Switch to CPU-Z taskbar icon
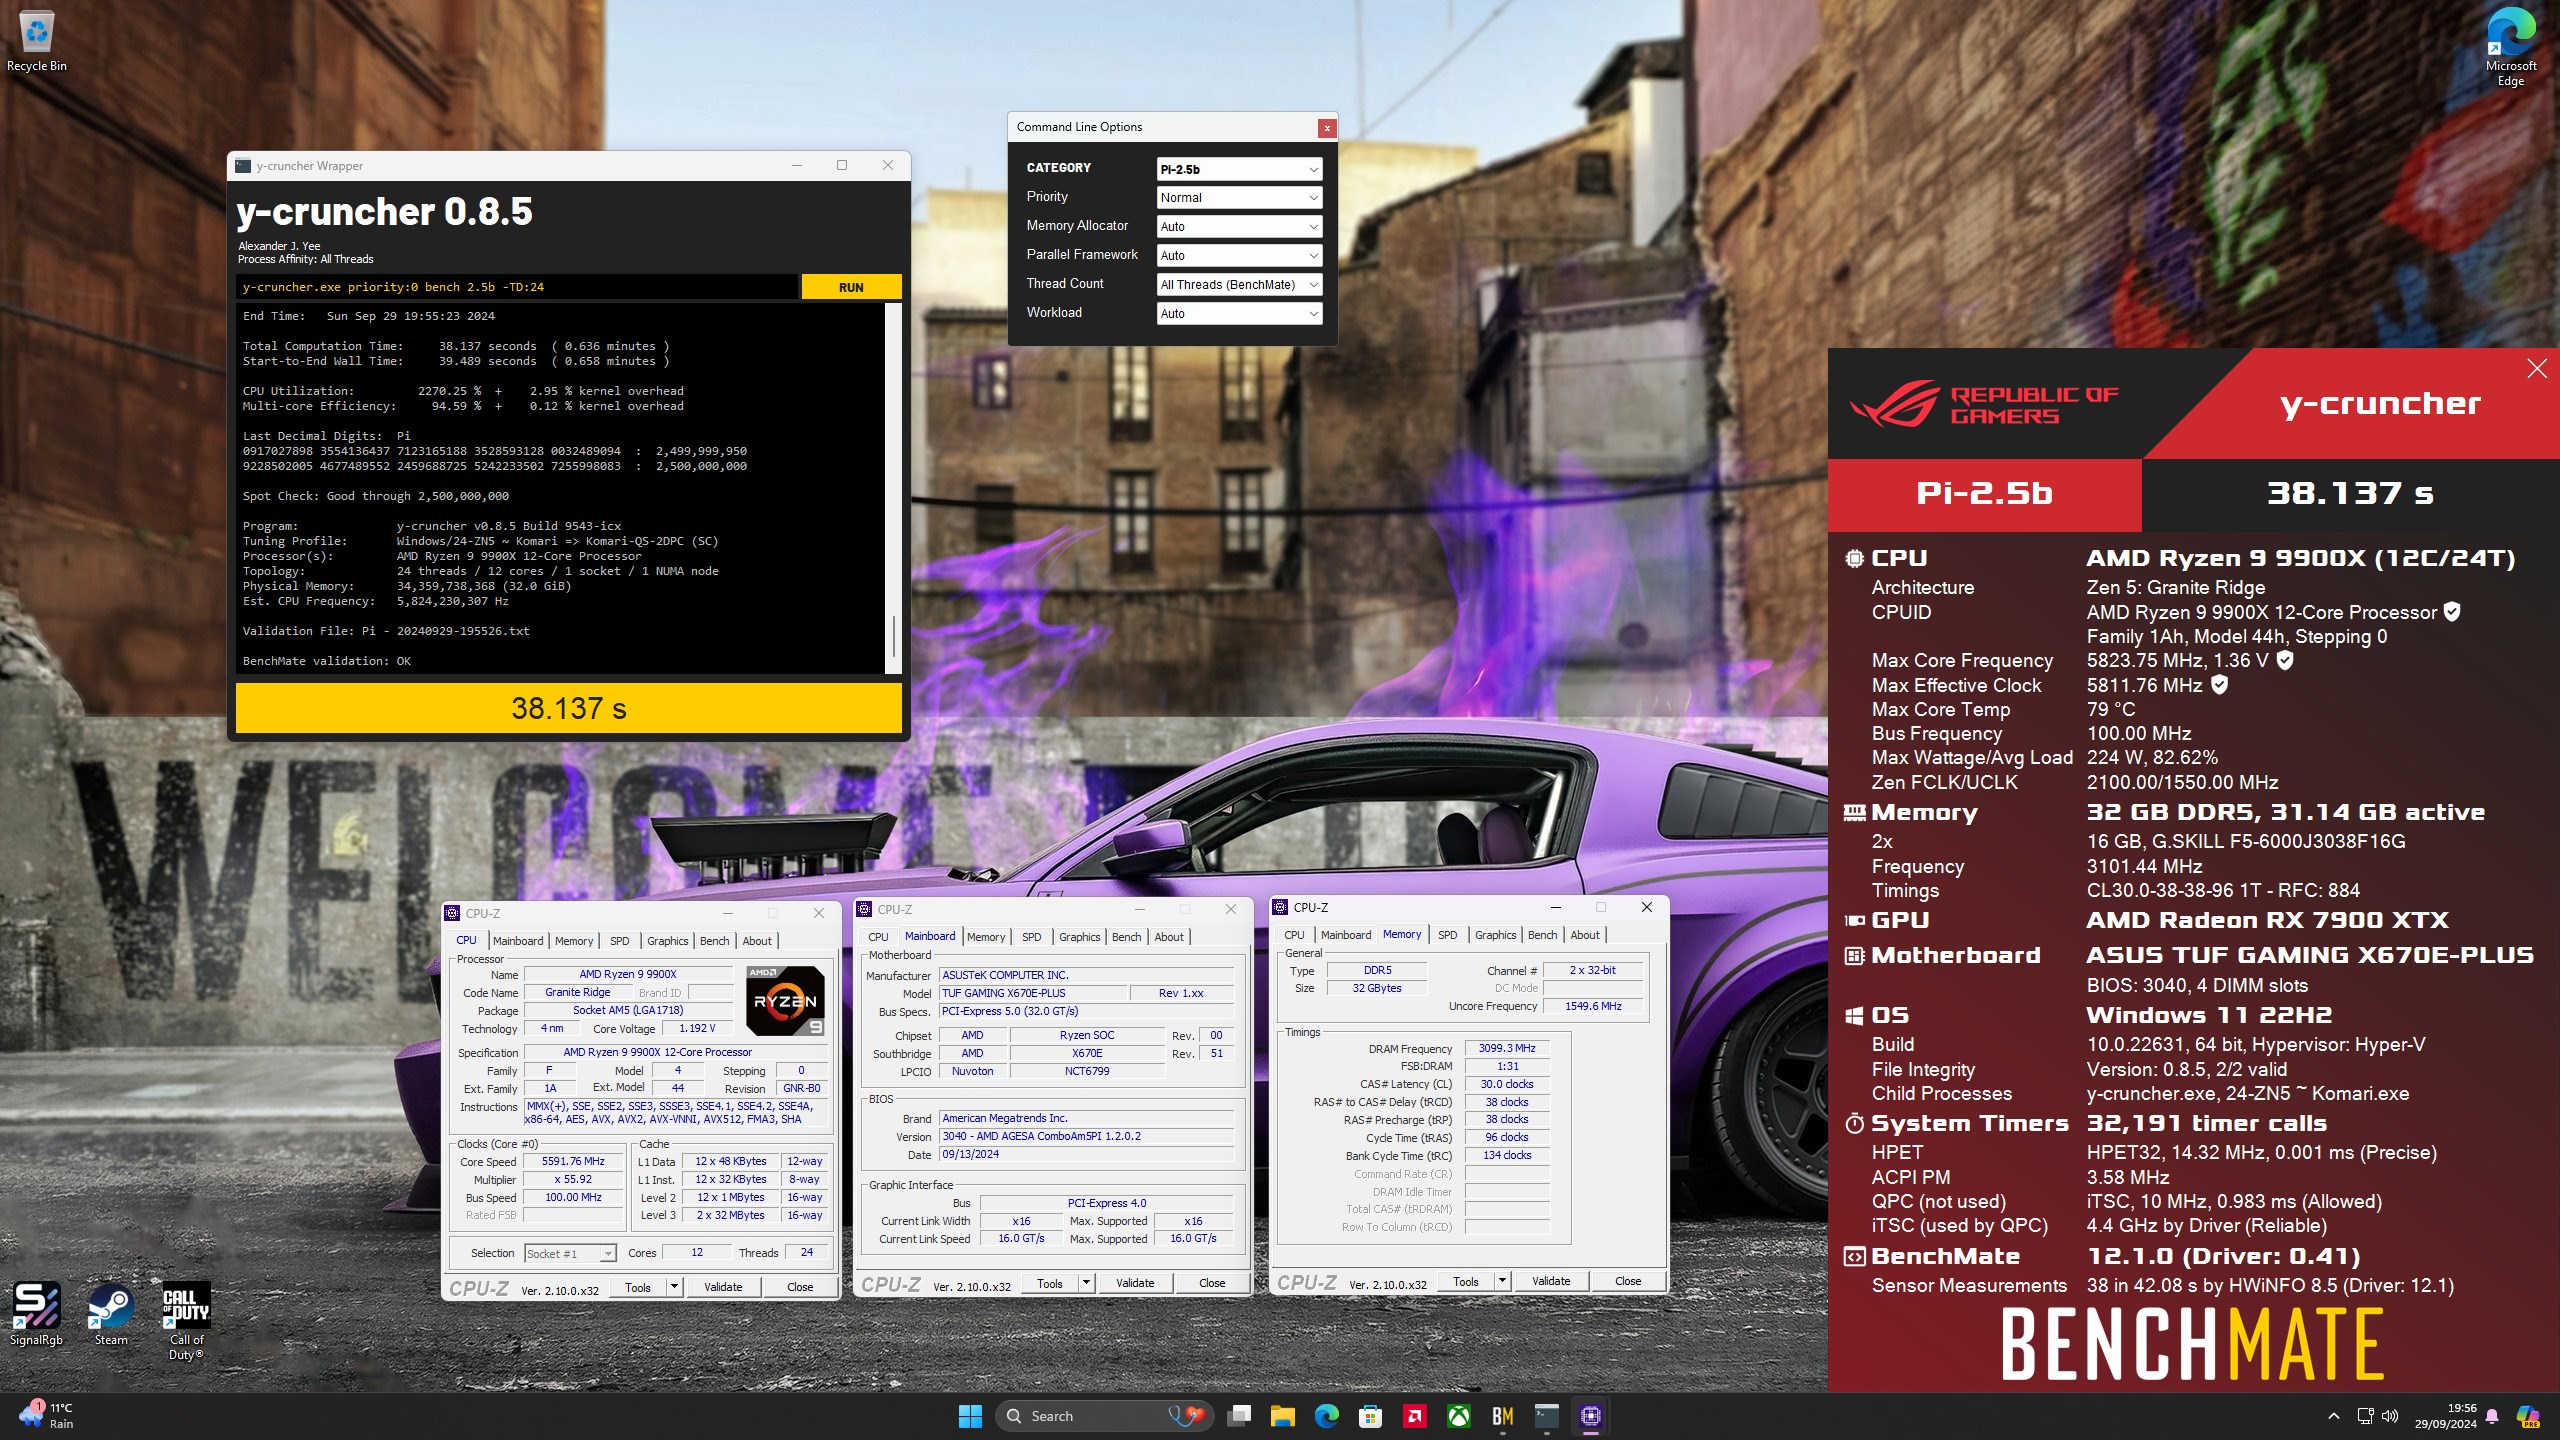This screenshot has width=2560, height=1440. click(x=1591, y=1416)
